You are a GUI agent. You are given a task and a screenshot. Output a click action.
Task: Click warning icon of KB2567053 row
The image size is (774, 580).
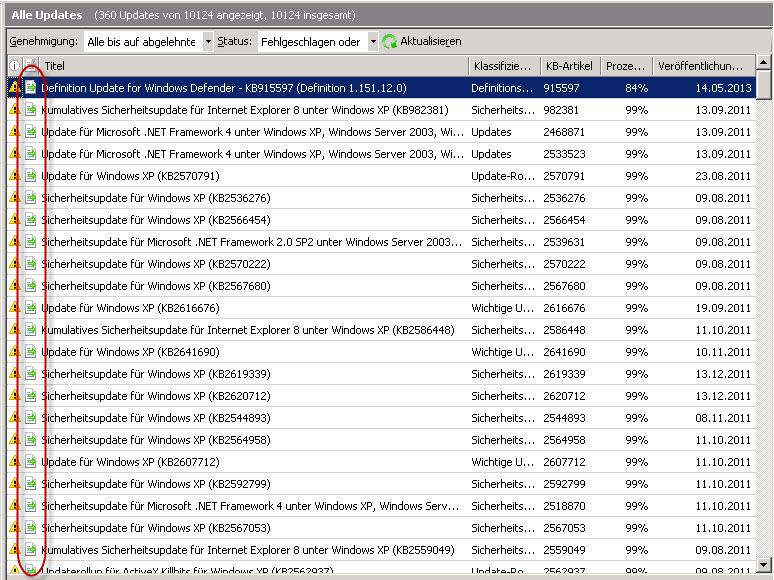14,528
